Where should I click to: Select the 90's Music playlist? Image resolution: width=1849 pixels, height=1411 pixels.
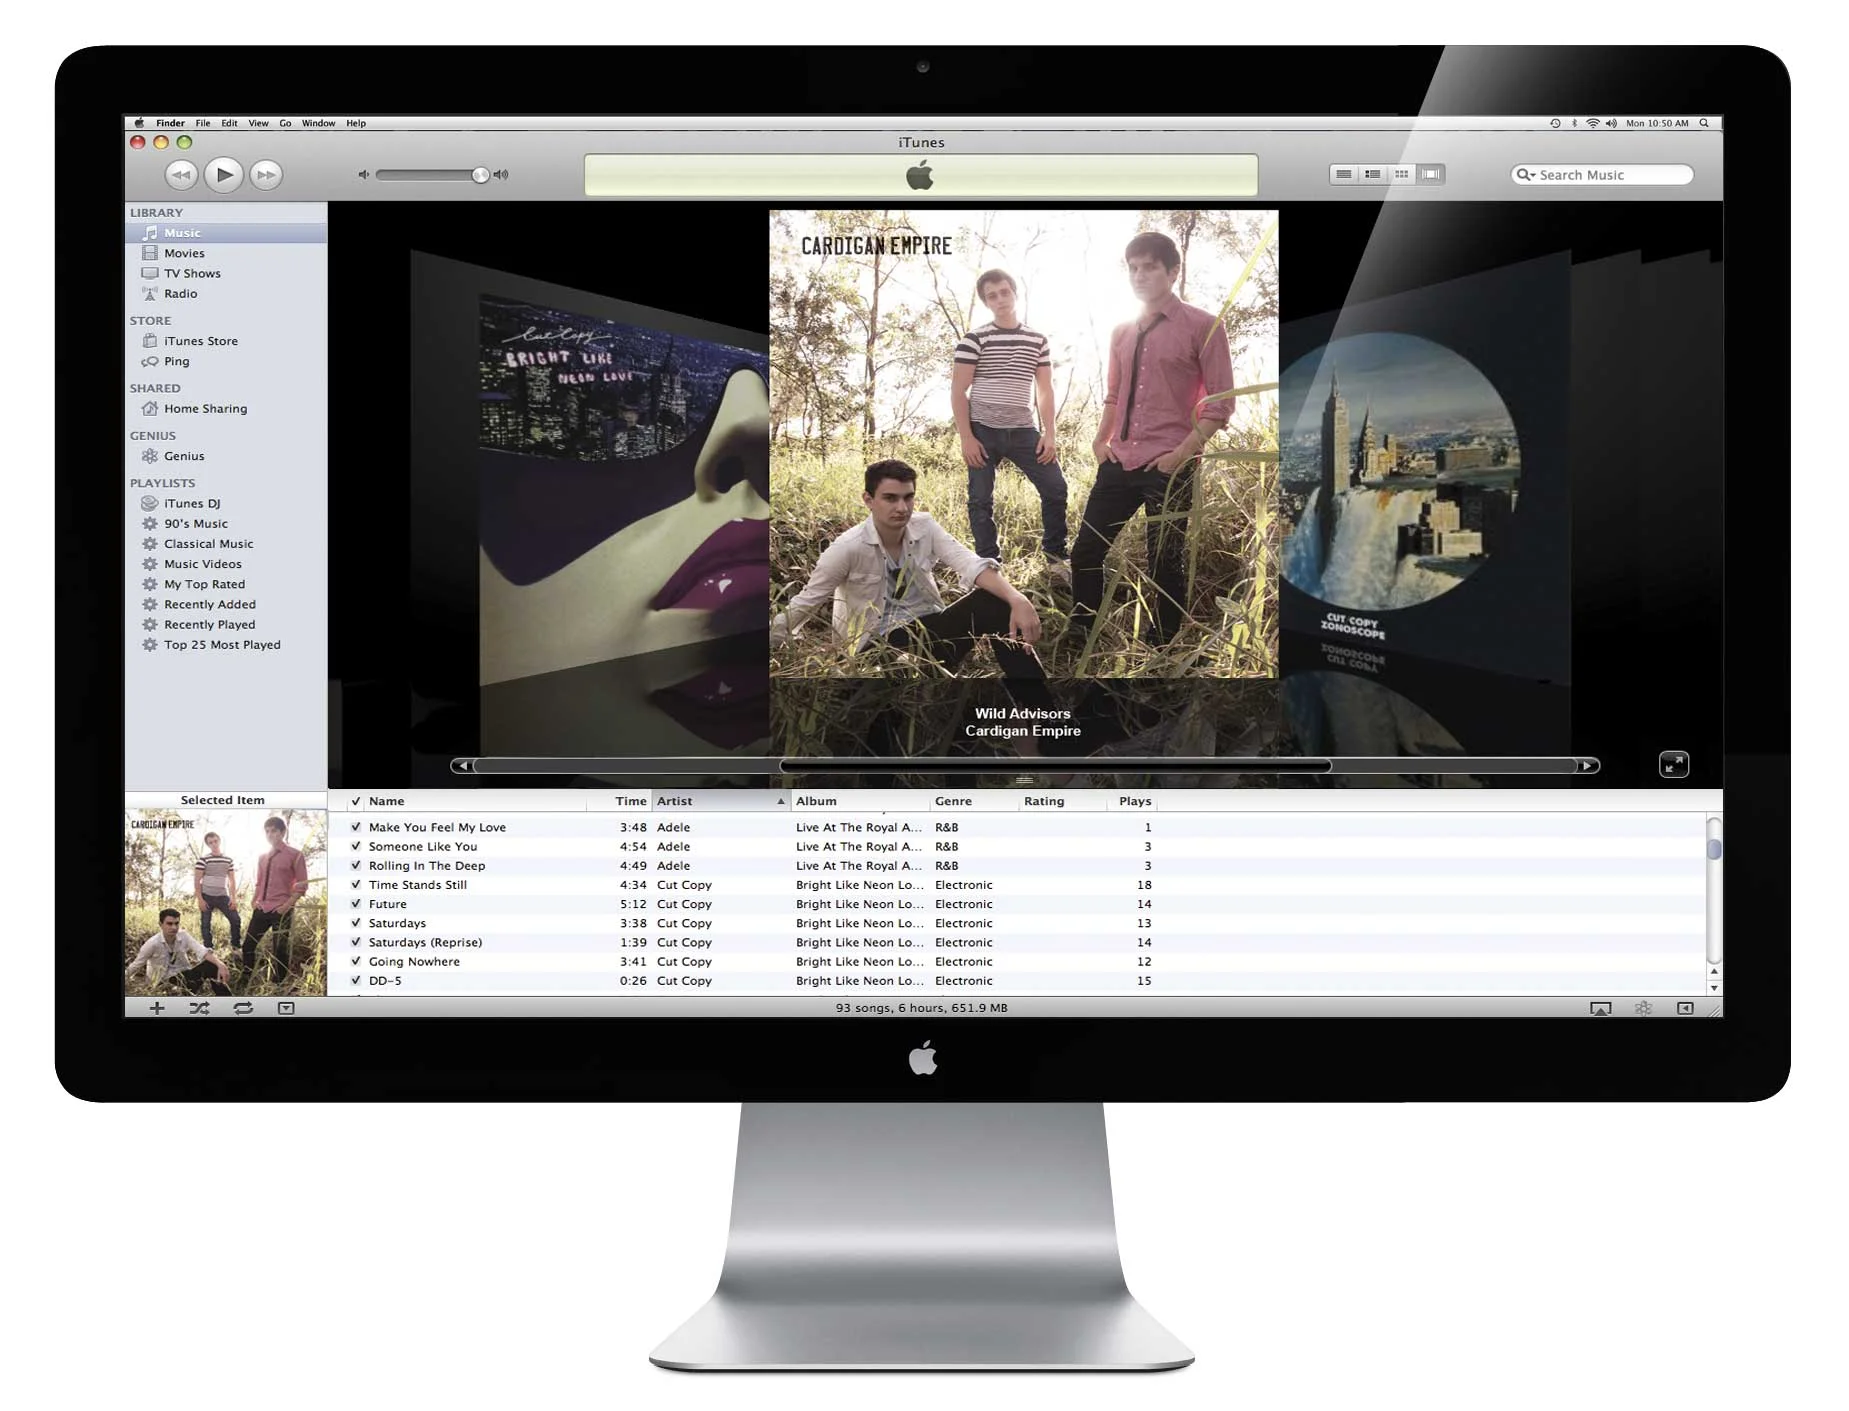(x=226, y=523)
